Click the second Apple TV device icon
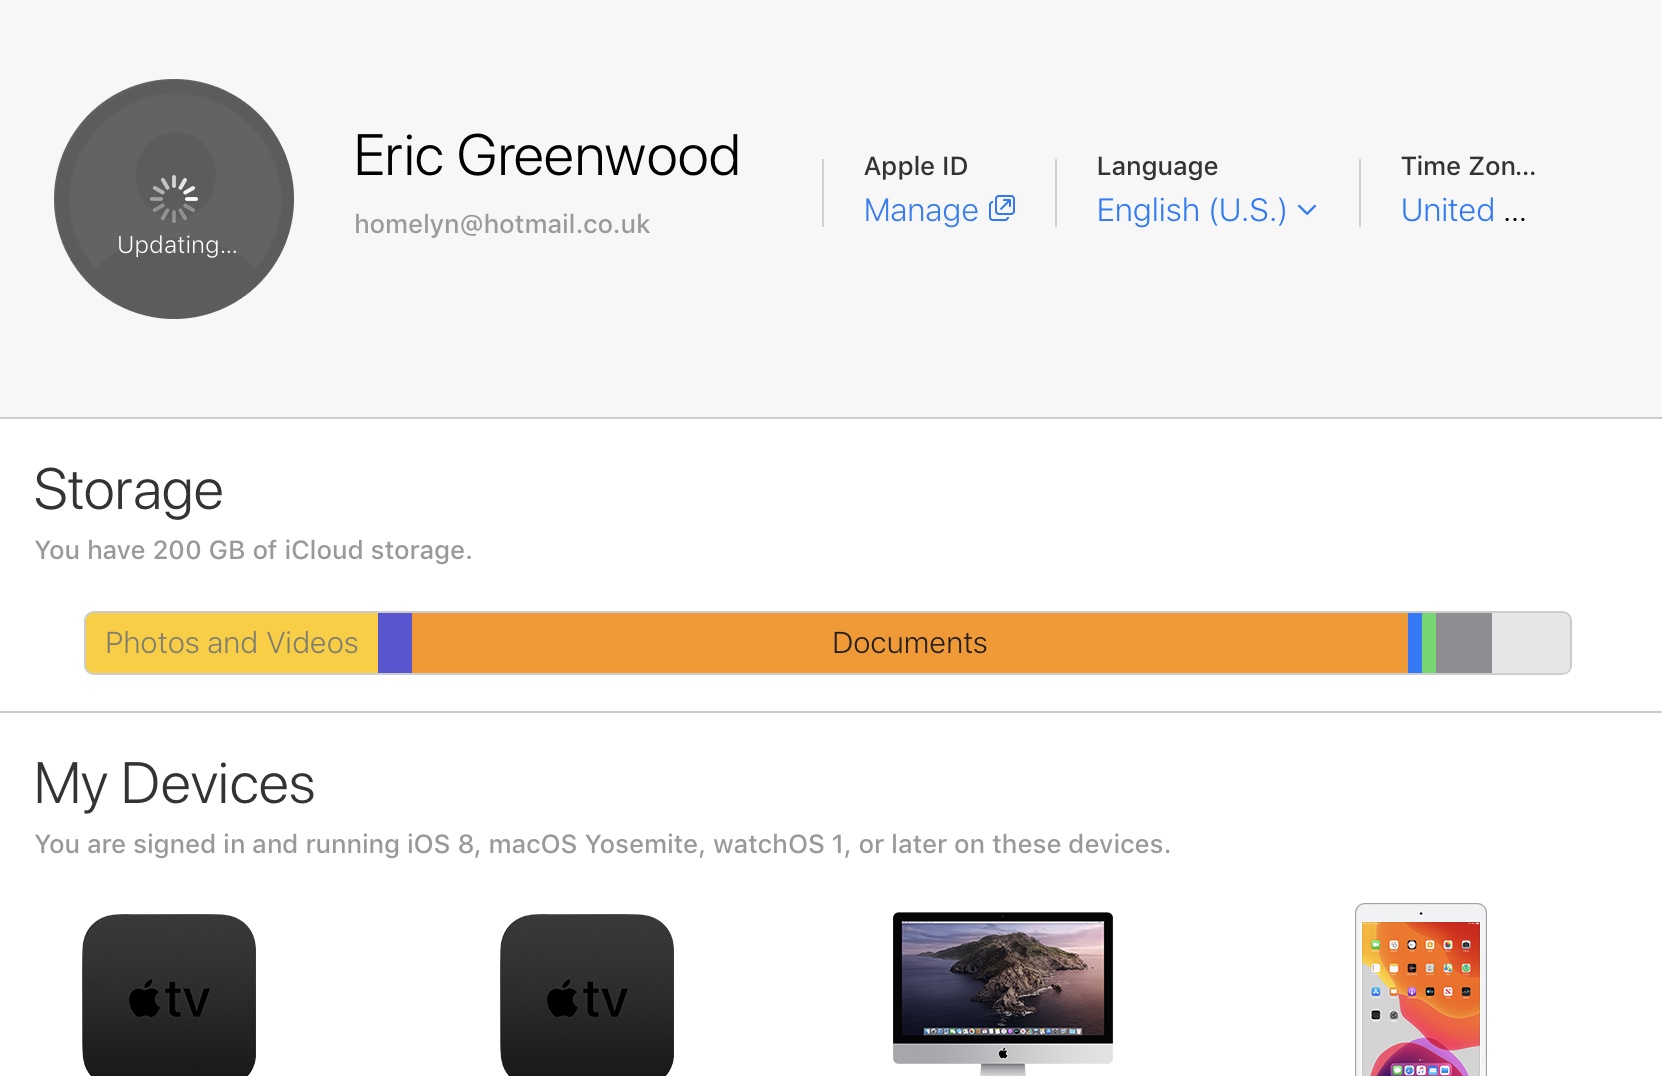The width and height of the screenshot is (1662, 1076). point(587,995)
